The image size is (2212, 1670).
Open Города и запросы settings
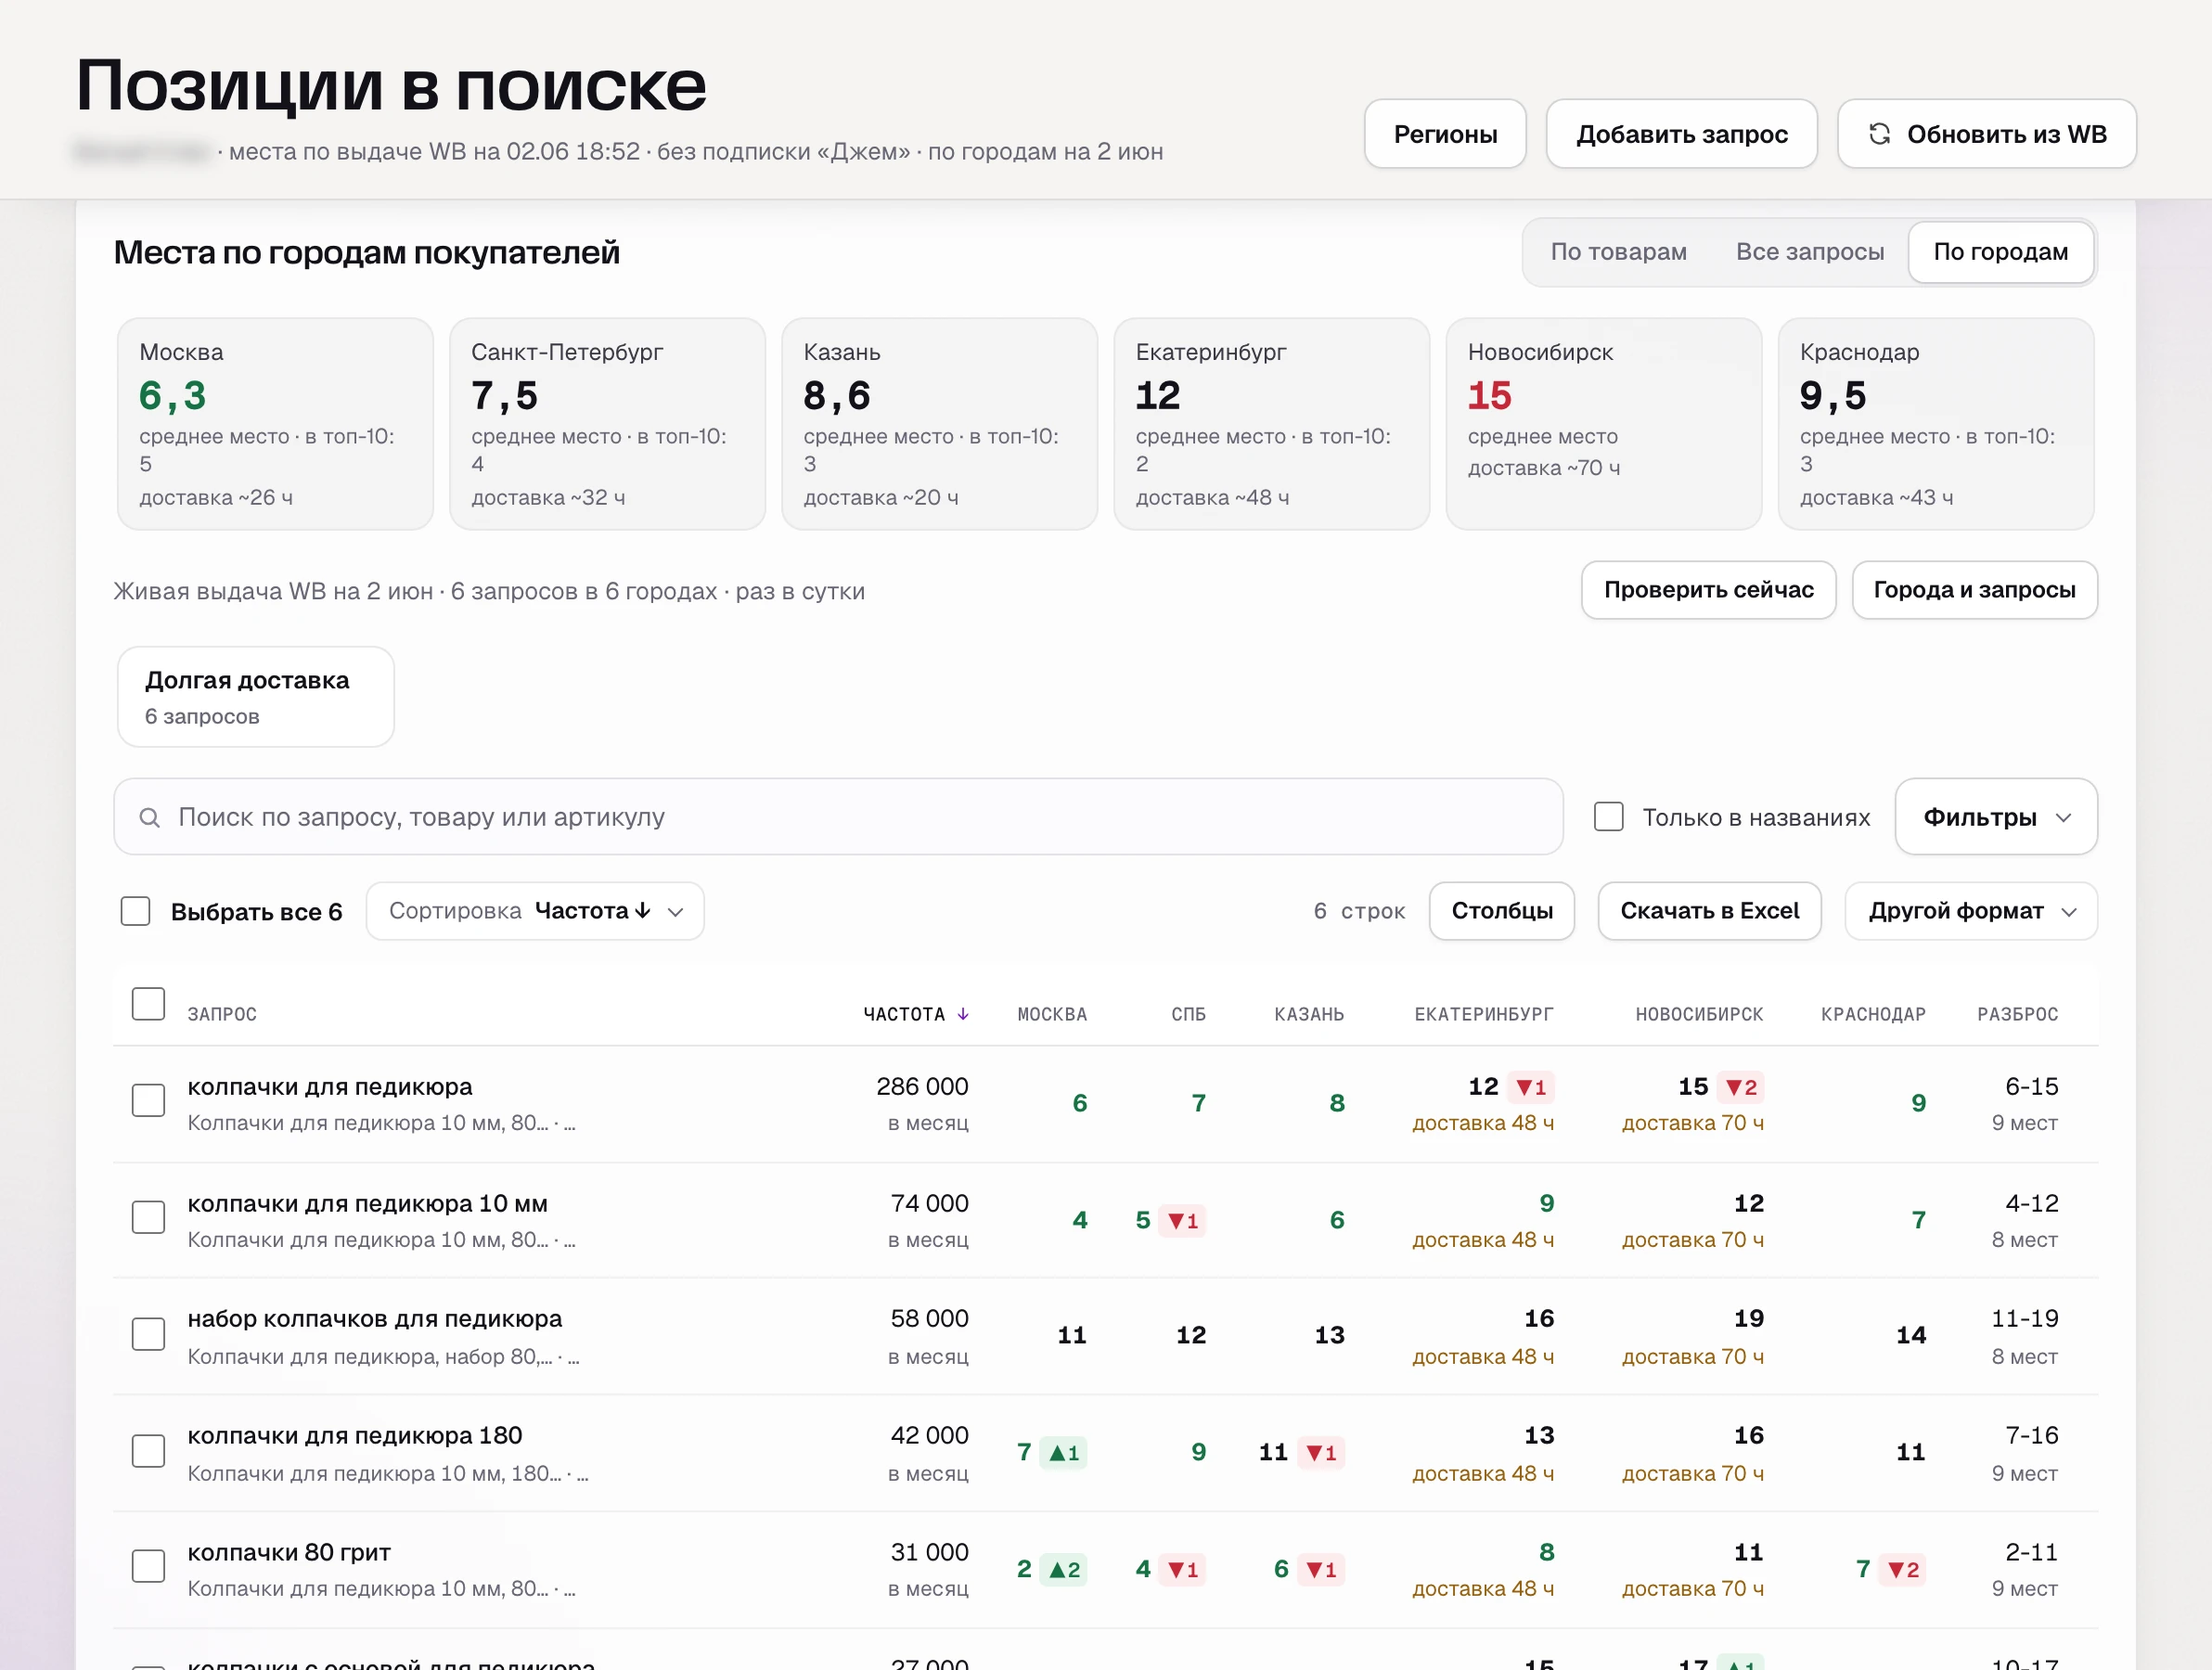tap(1974, 590)
